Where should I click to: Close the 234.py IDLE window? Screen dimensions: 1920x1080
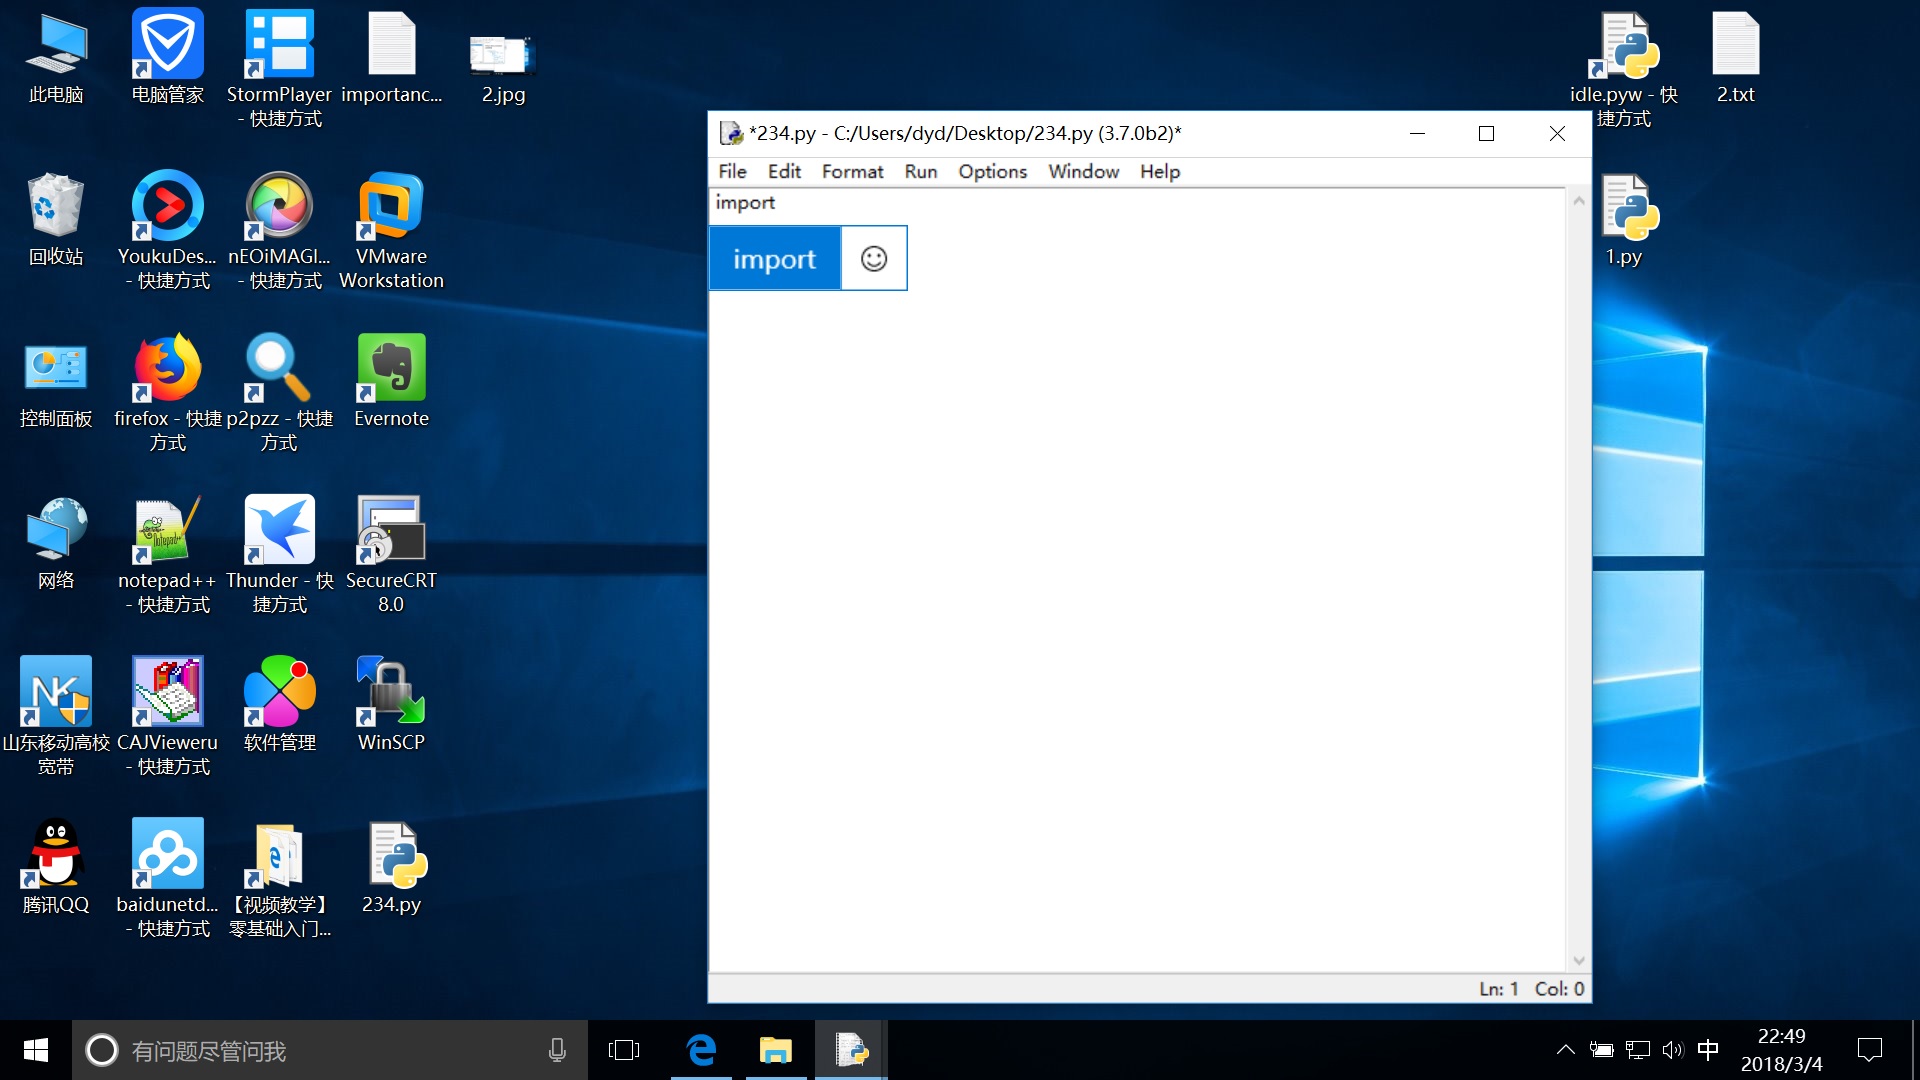point(1557,134)
